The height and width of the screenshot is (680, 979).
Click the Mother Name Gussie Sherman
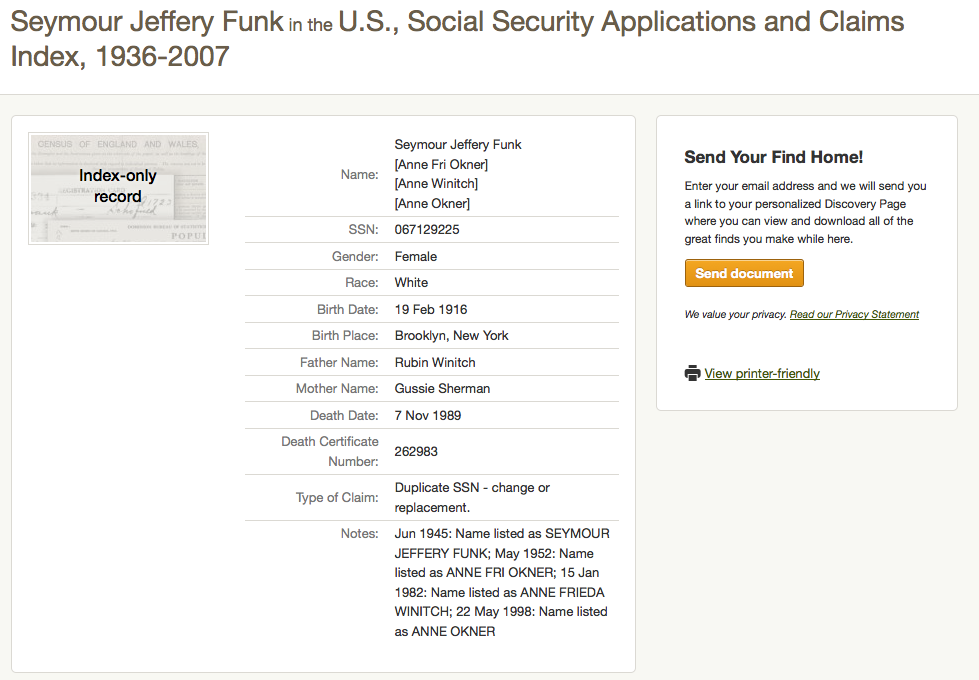(x=442, y=389)
